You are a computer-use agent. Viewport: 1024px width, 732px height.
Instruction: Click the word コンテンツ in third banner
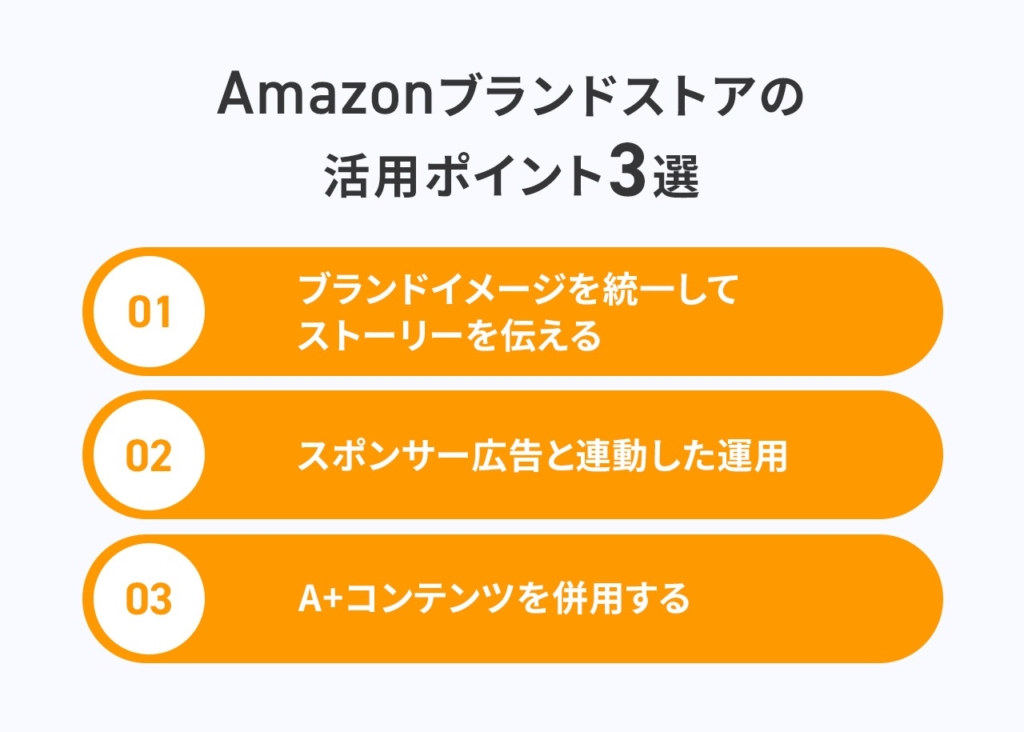point(428,599)
